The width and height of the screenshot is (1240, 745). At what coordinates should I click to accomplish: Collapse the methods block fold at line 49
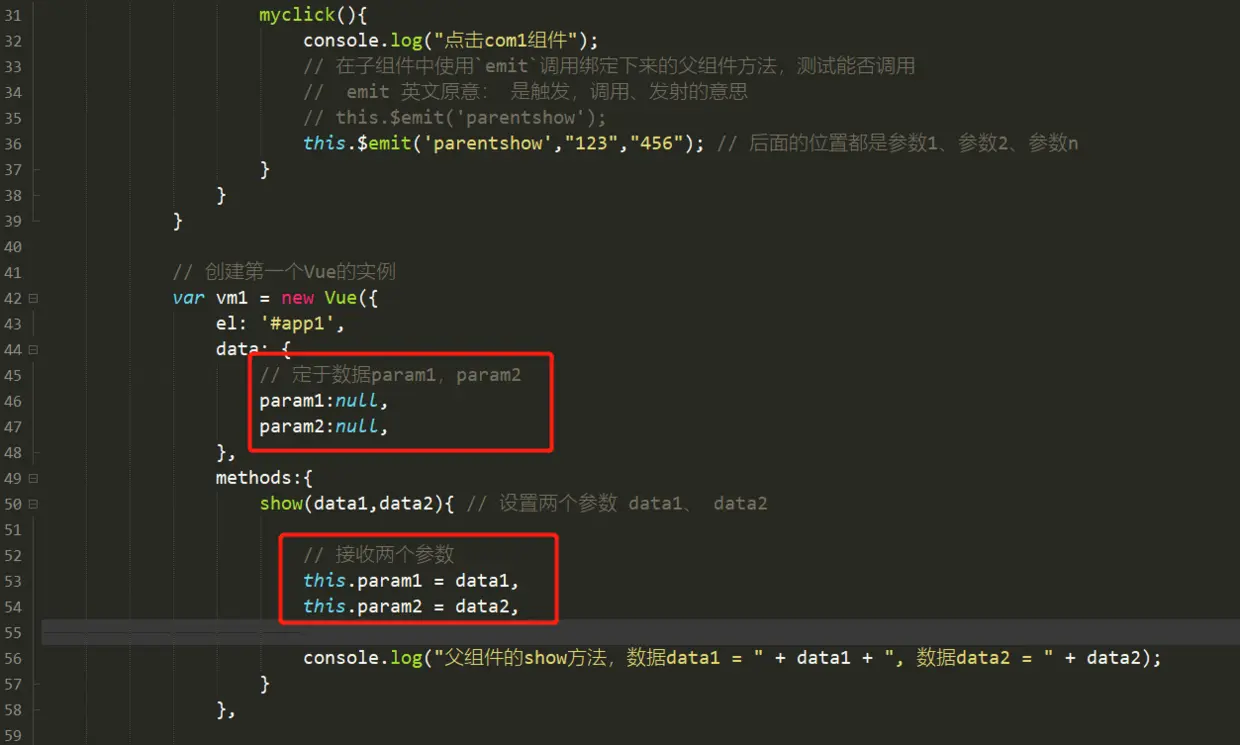[x=34, y=478]
